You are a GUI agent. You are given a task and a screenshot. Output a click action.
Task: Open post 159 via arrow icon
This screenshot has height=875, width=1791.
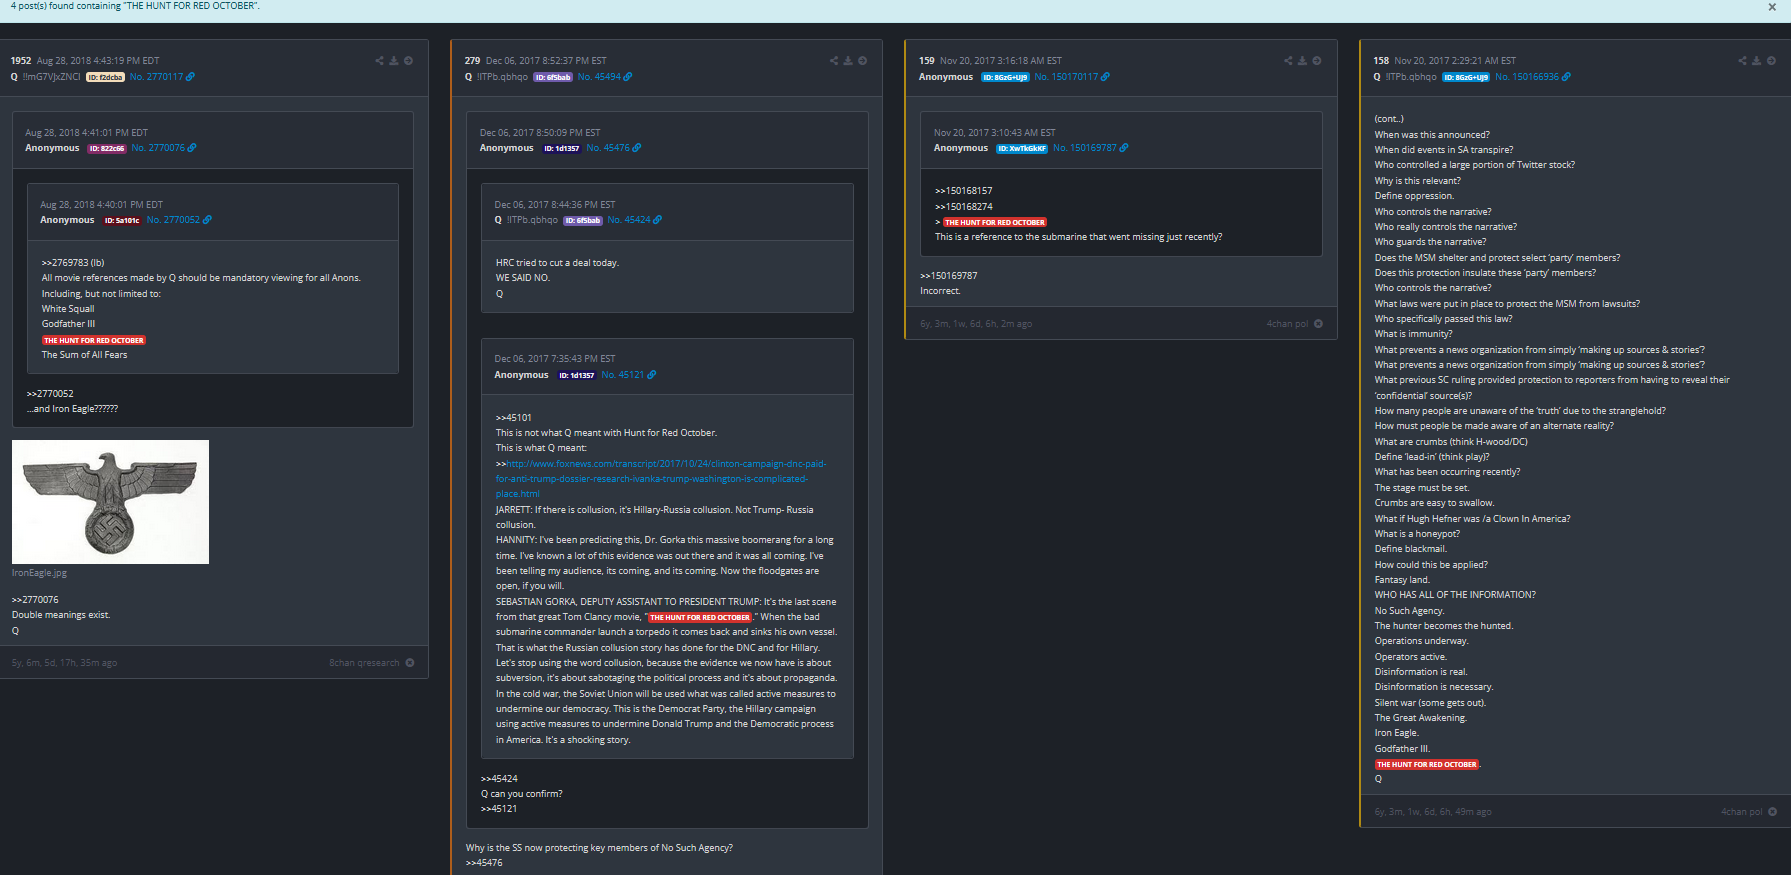point(1317,61)
